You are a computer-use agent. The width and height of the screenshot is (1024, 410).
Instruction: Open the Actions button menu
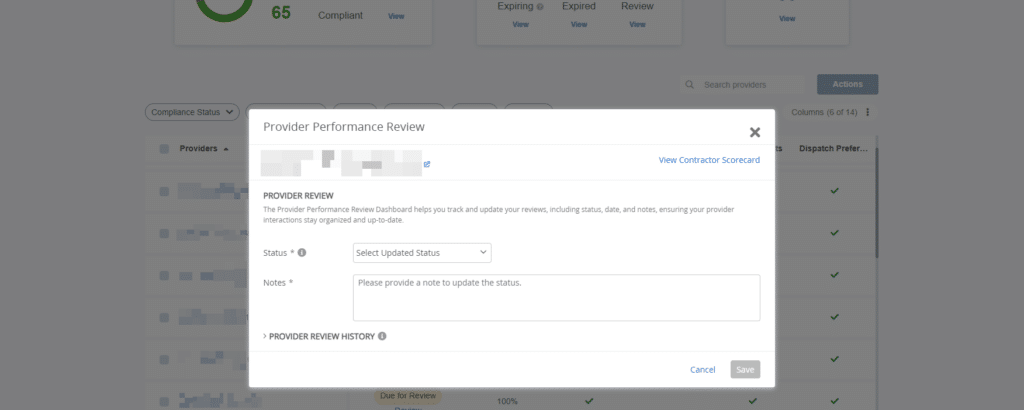coord(847,84)
